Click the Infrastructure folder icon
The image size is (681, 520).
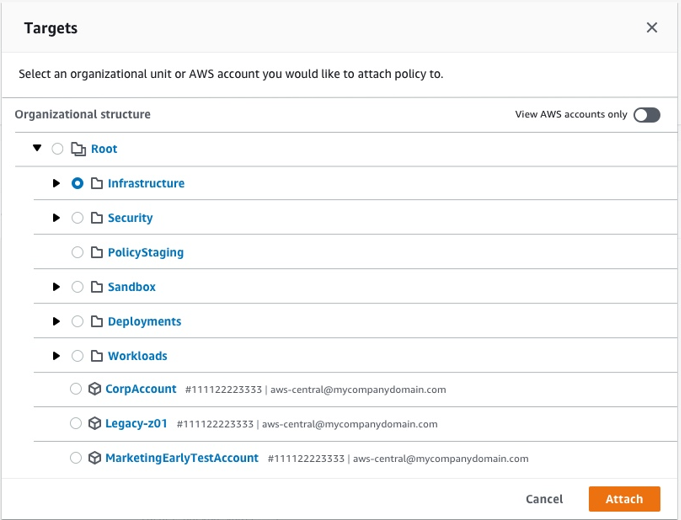point(97,183)
